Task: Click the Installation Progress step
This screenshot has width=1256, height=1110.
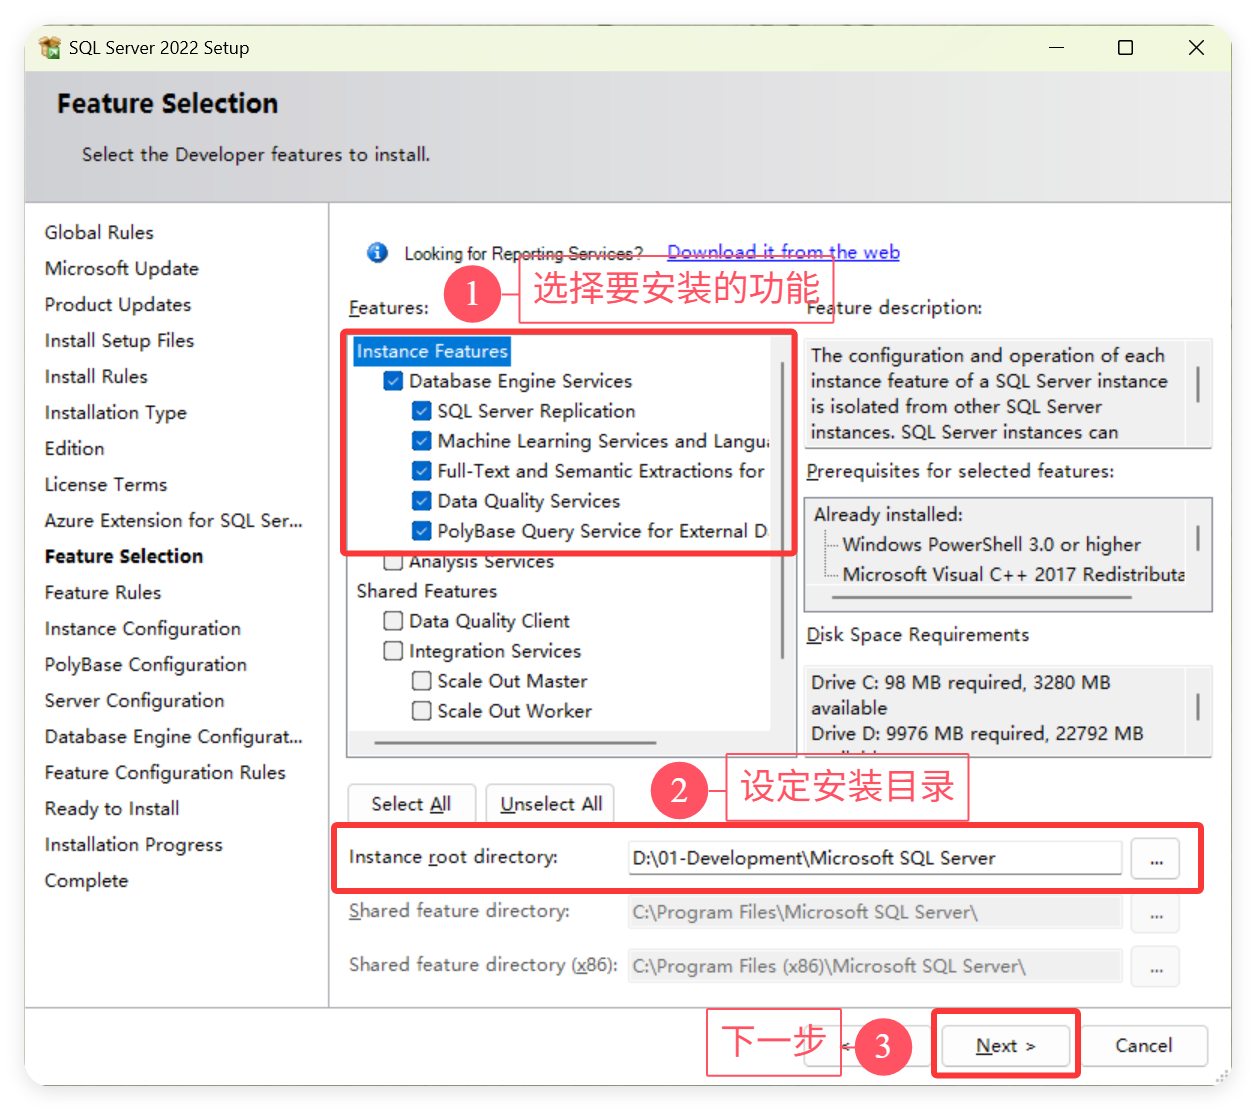Action: point(134,844)
